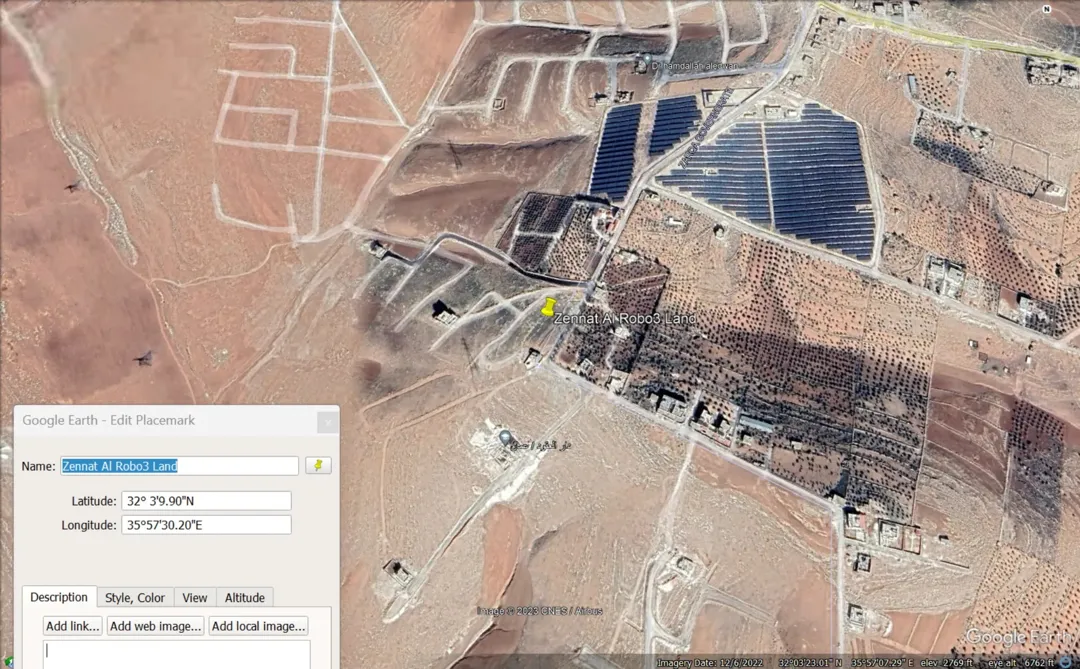The height and width of the screenshot is (669, 1080).
Task: Open the placemark icon chooser button
Action: (318, 466)
